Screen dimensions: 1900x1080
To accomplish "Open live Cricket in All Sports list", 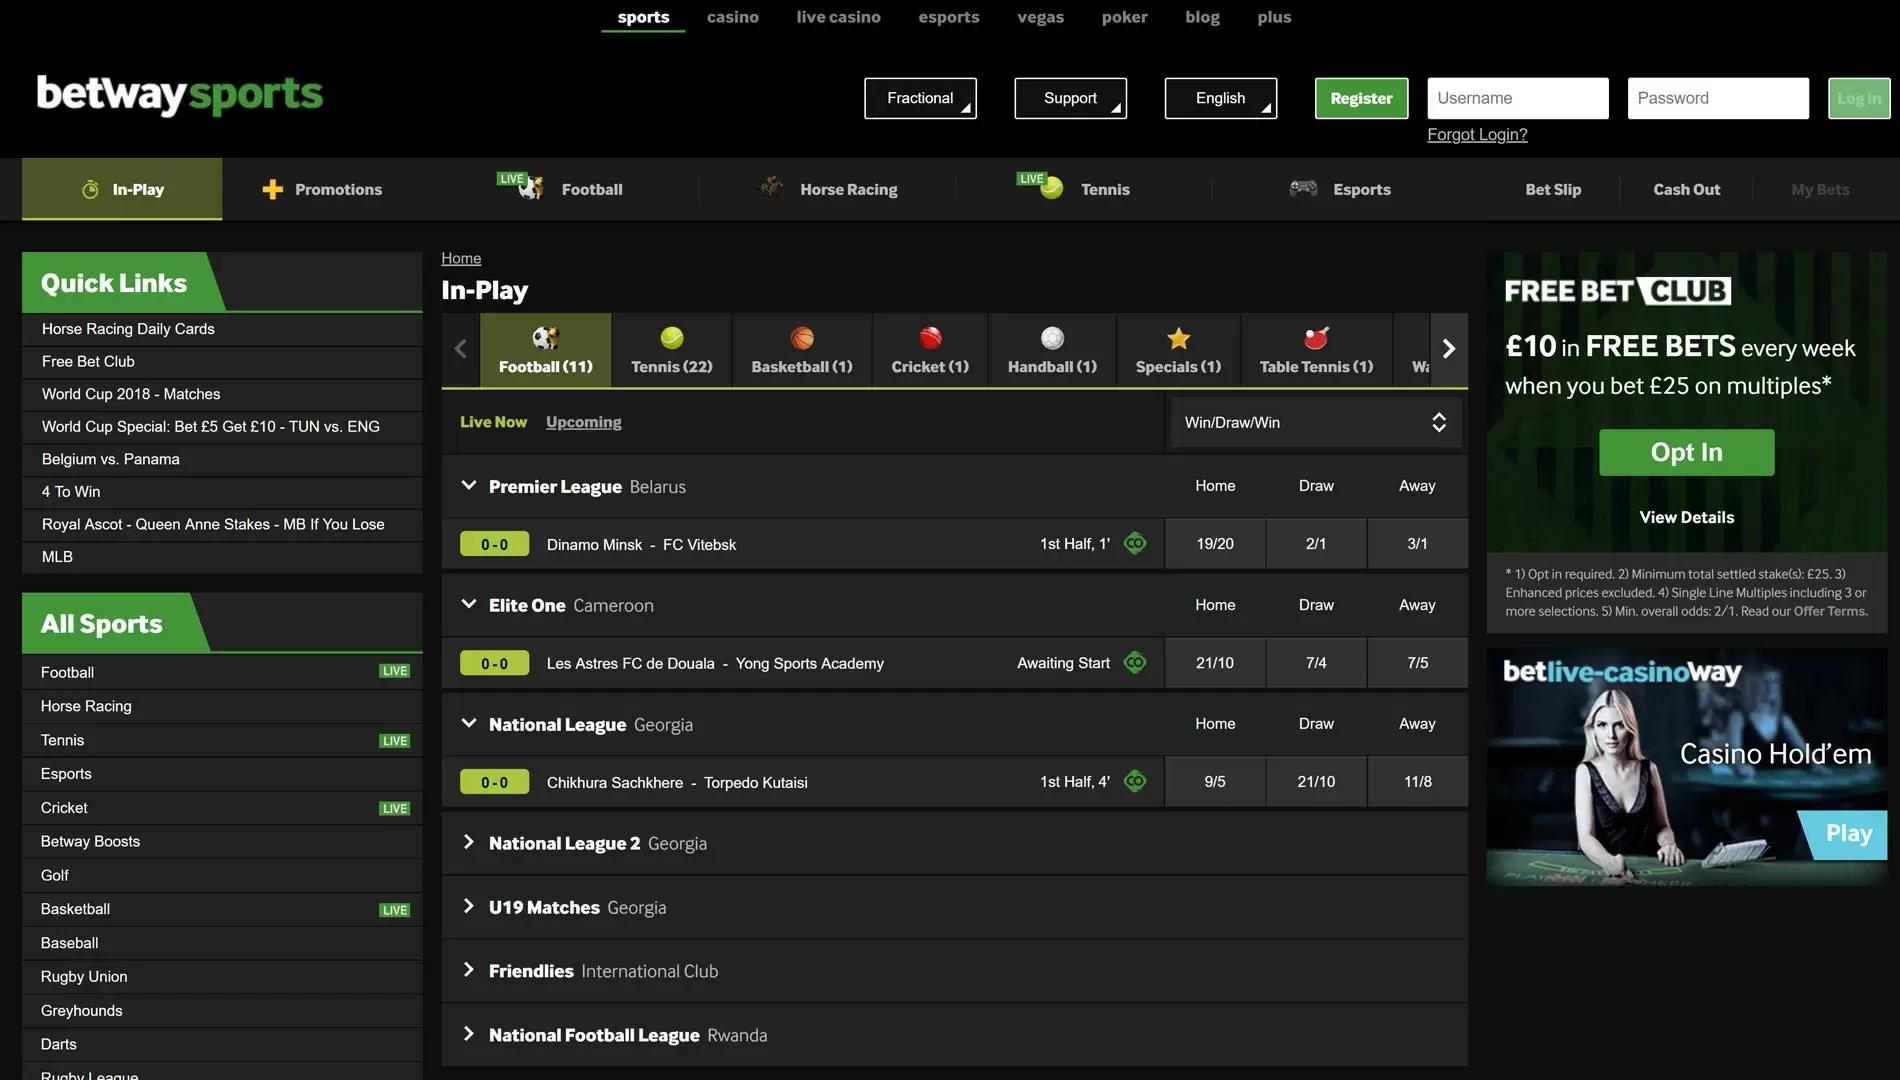I will pyautogui.click(x=222, y=807).
